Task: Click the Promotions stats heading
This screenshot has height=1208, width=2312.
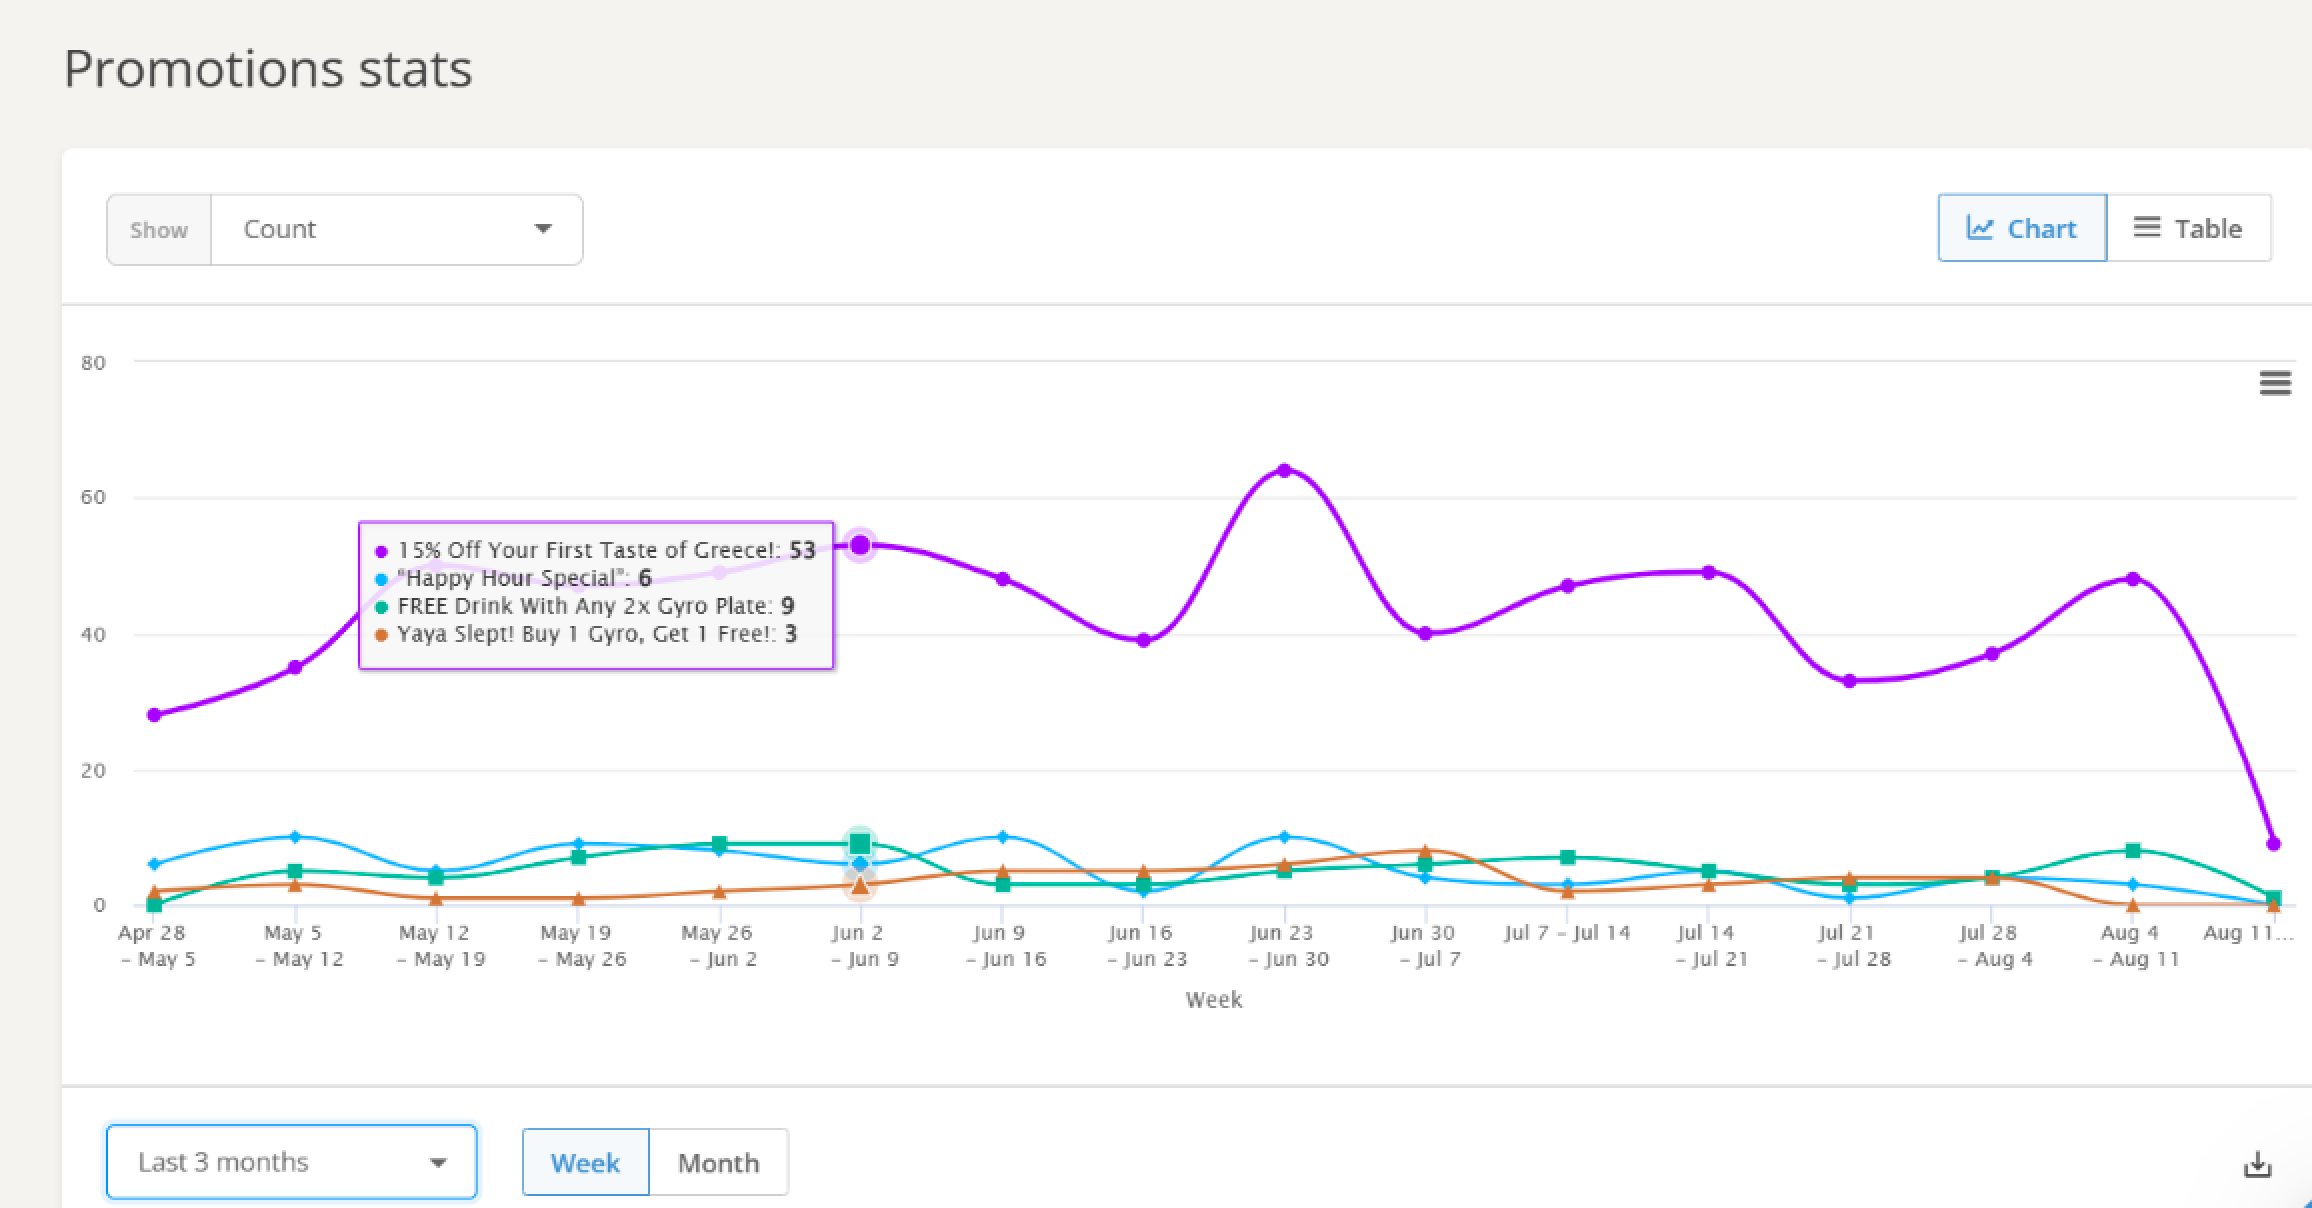Action: coord(268,68)
